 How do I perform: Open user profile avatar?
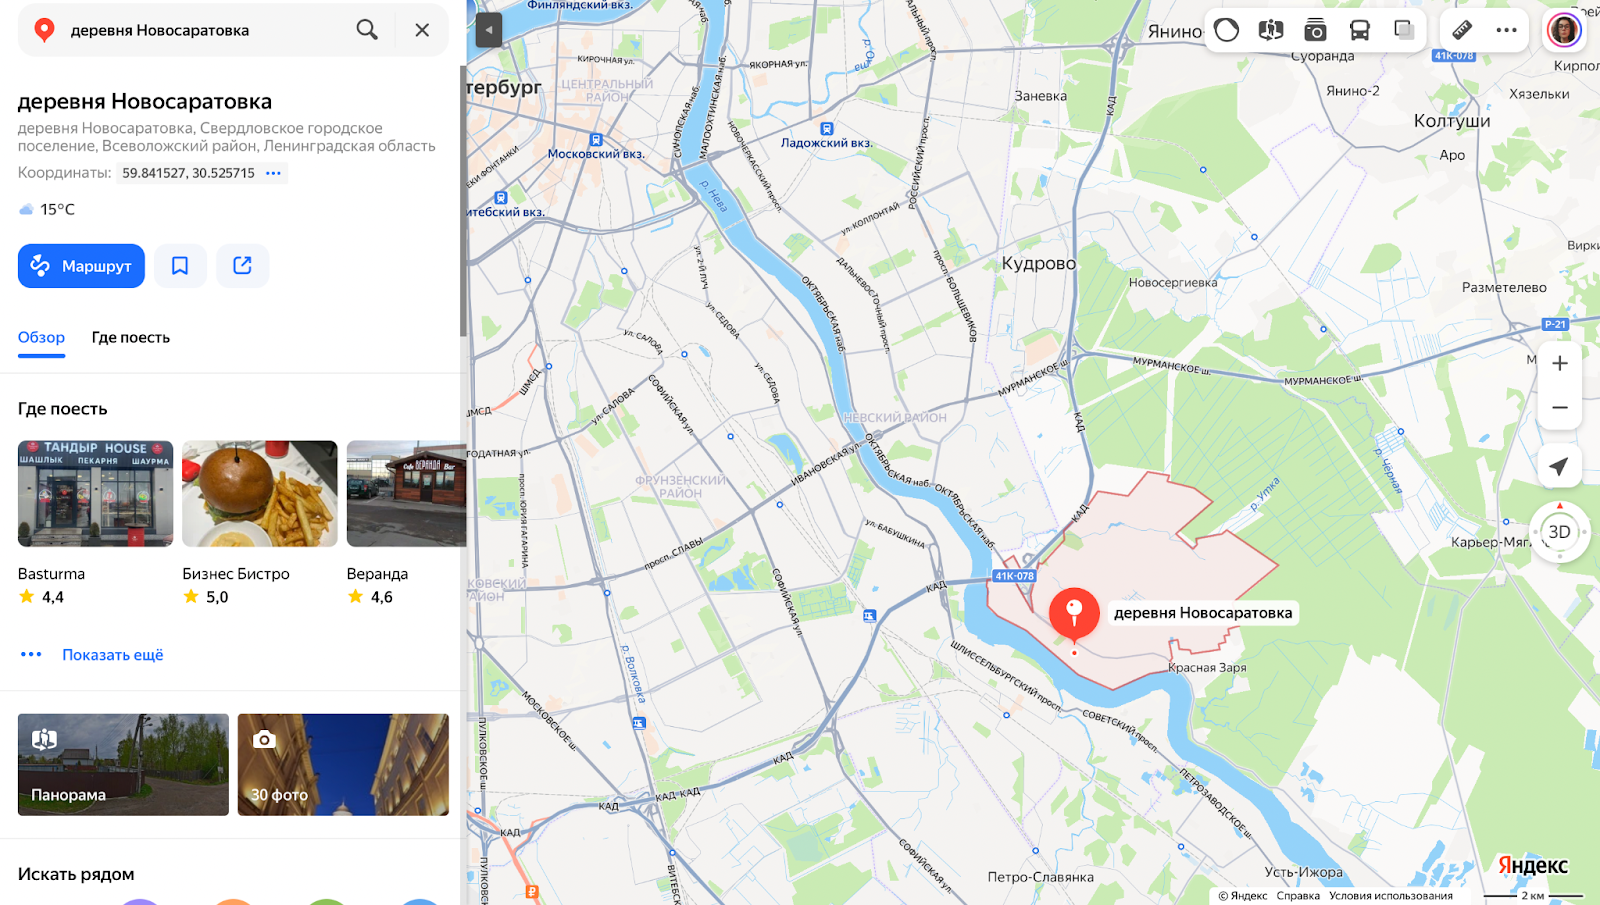pos(1564,30)
